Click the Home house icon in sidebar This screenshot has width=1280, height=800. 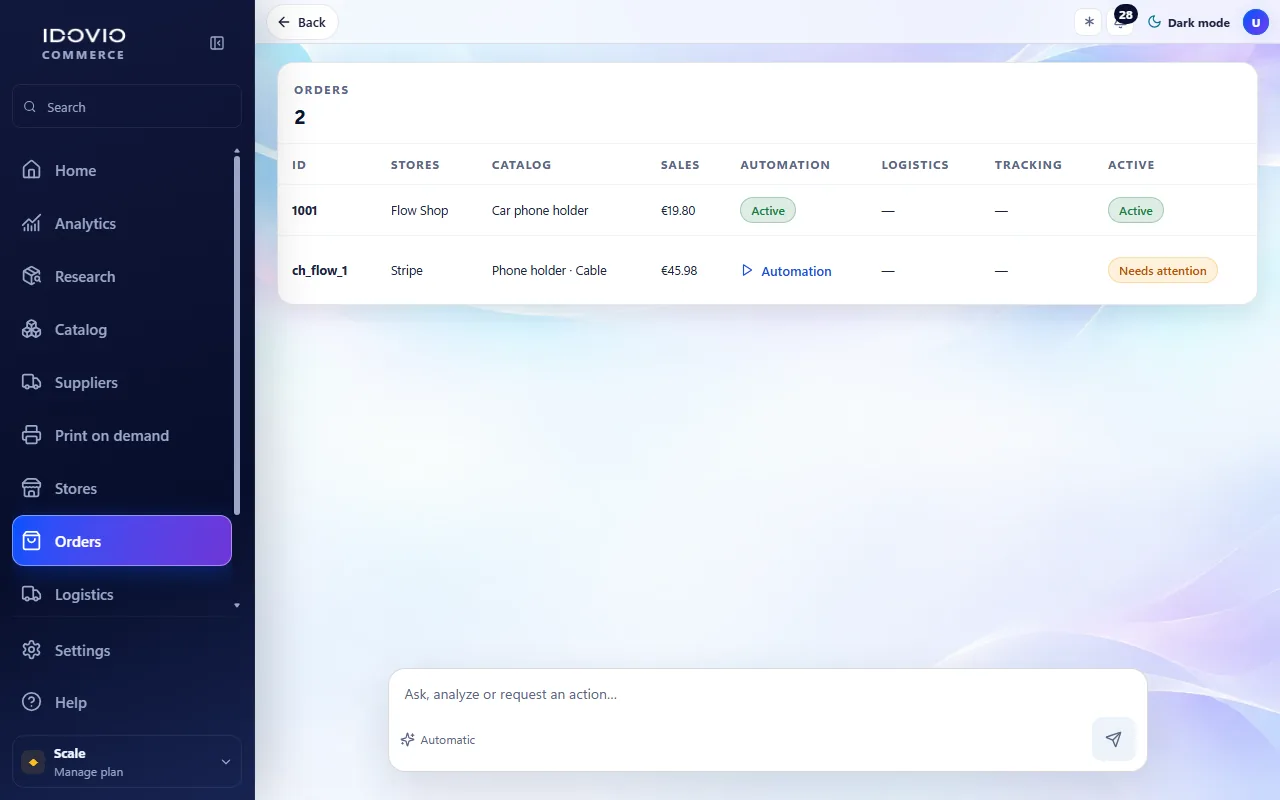(32, 170)
